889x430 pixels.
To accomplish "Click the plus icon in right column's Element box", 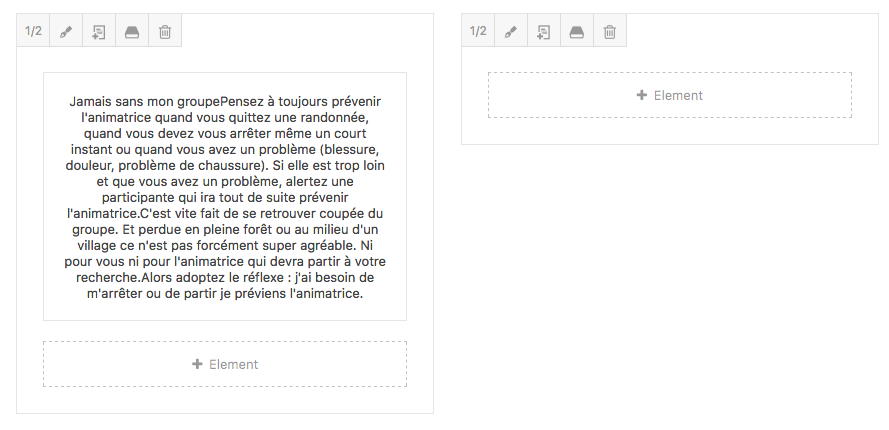I will [x=641, y=95].
